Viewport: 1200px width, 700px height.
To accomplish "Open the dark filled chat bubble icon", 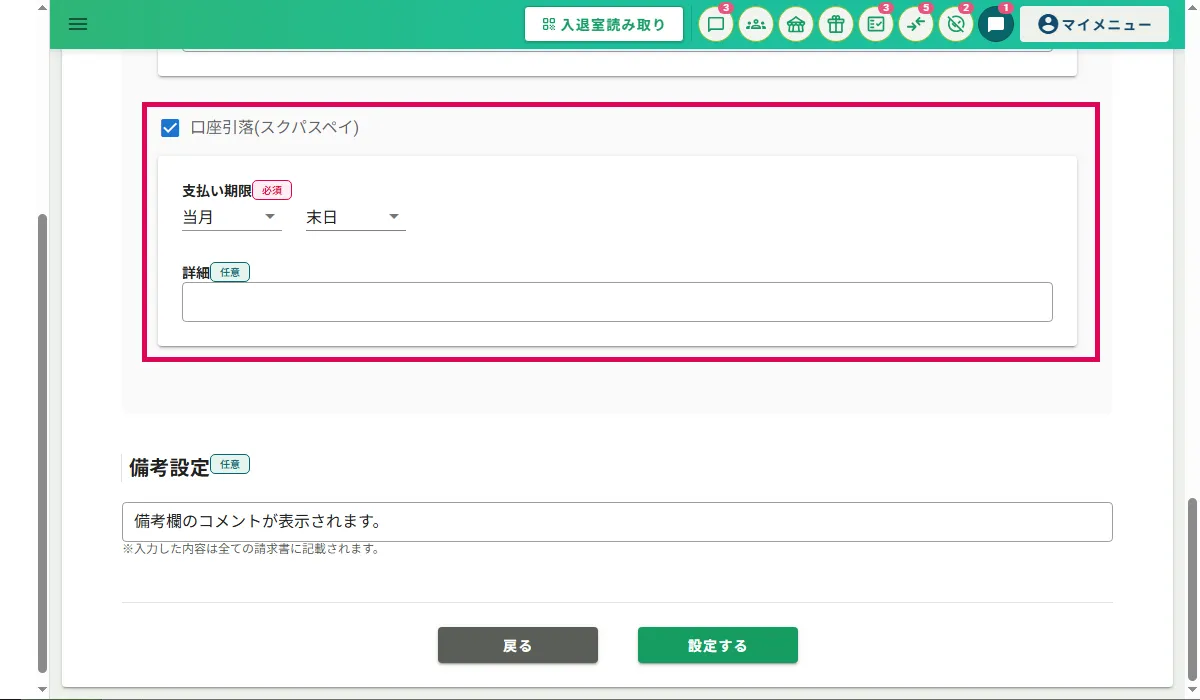I will [x=996, y=25].
